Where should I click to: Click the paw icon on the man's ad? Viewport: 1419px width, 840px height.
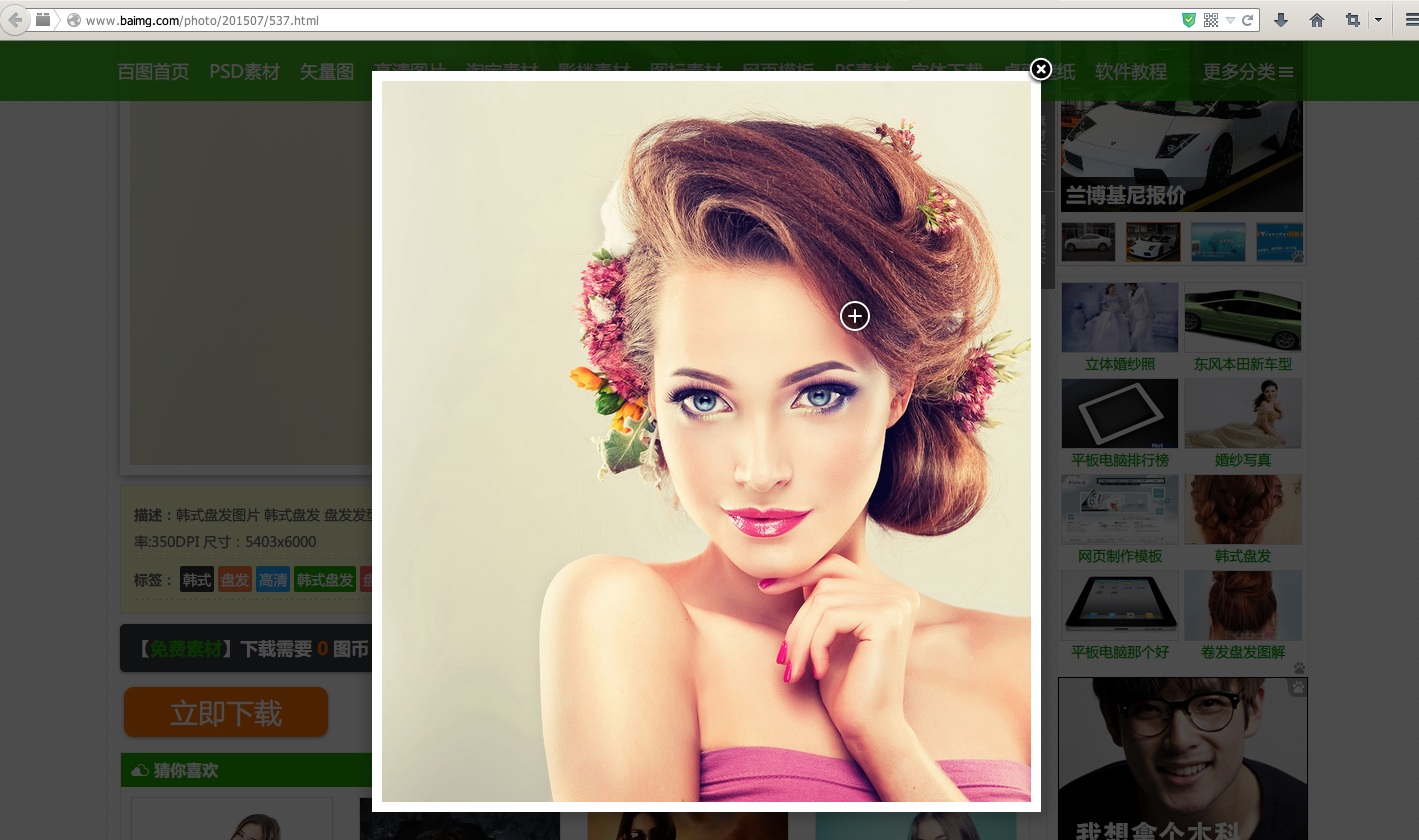tap(1298, 688)
